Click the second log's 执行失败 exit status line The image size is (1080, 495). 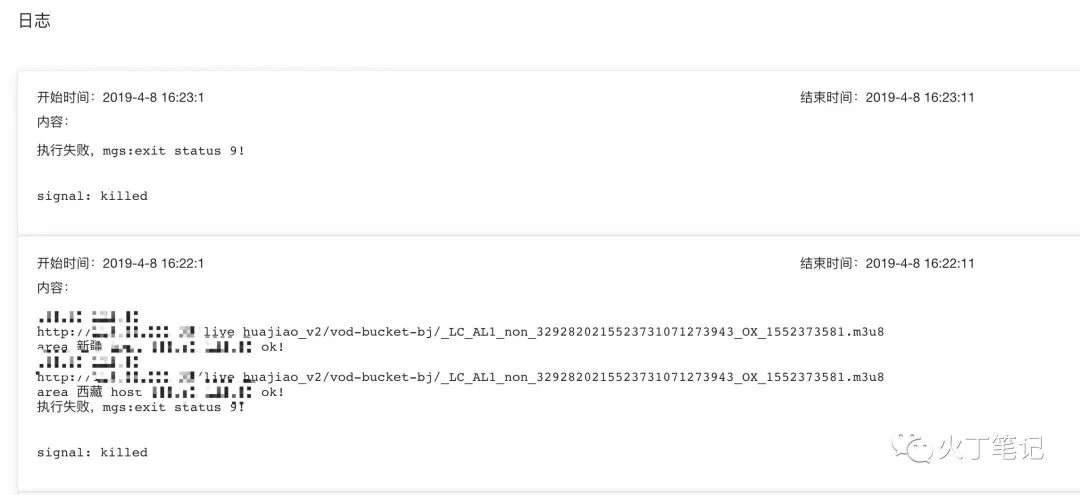tap(141, 408)
